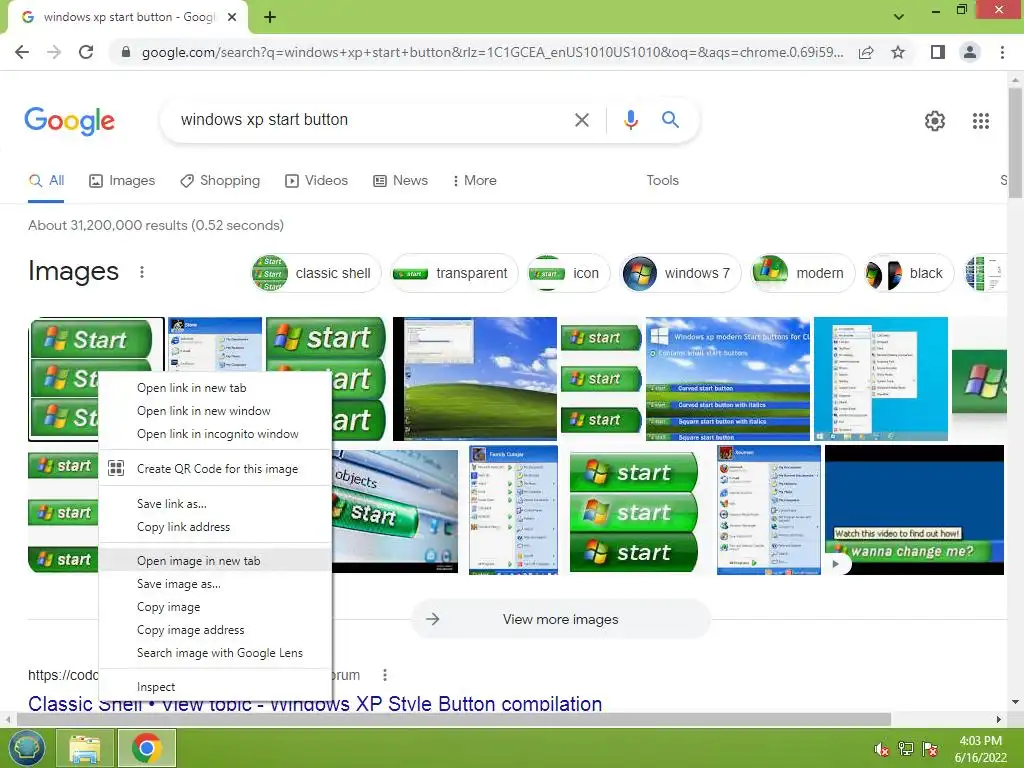Close the Google search tab
1024x768 pixels.
tap(232, 17)
